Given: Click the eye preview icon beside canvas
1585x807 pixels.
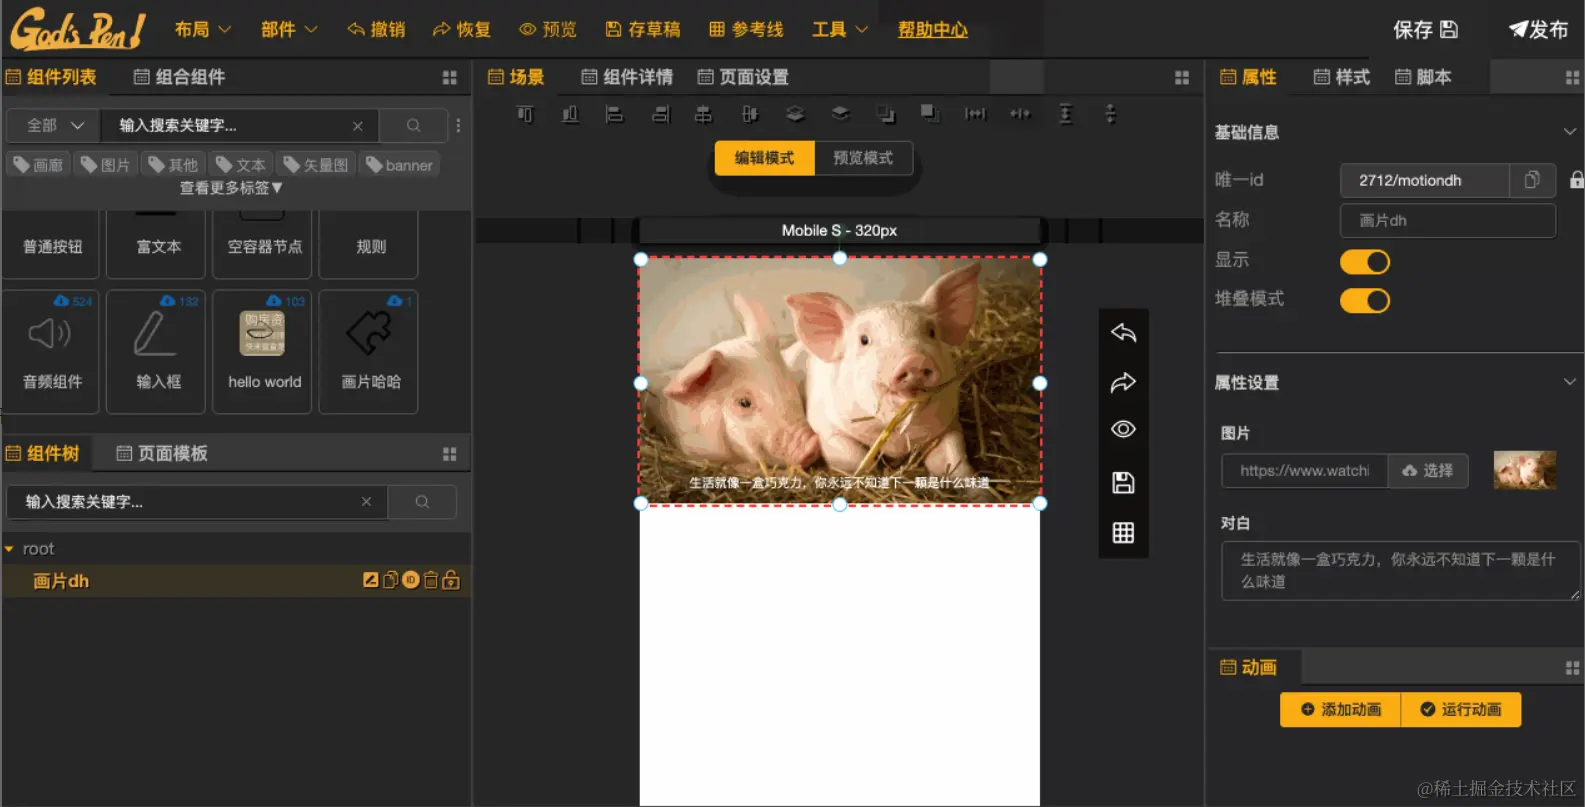Looking at the screenshot, I should pyautogui.click(x=1123, y=429).
